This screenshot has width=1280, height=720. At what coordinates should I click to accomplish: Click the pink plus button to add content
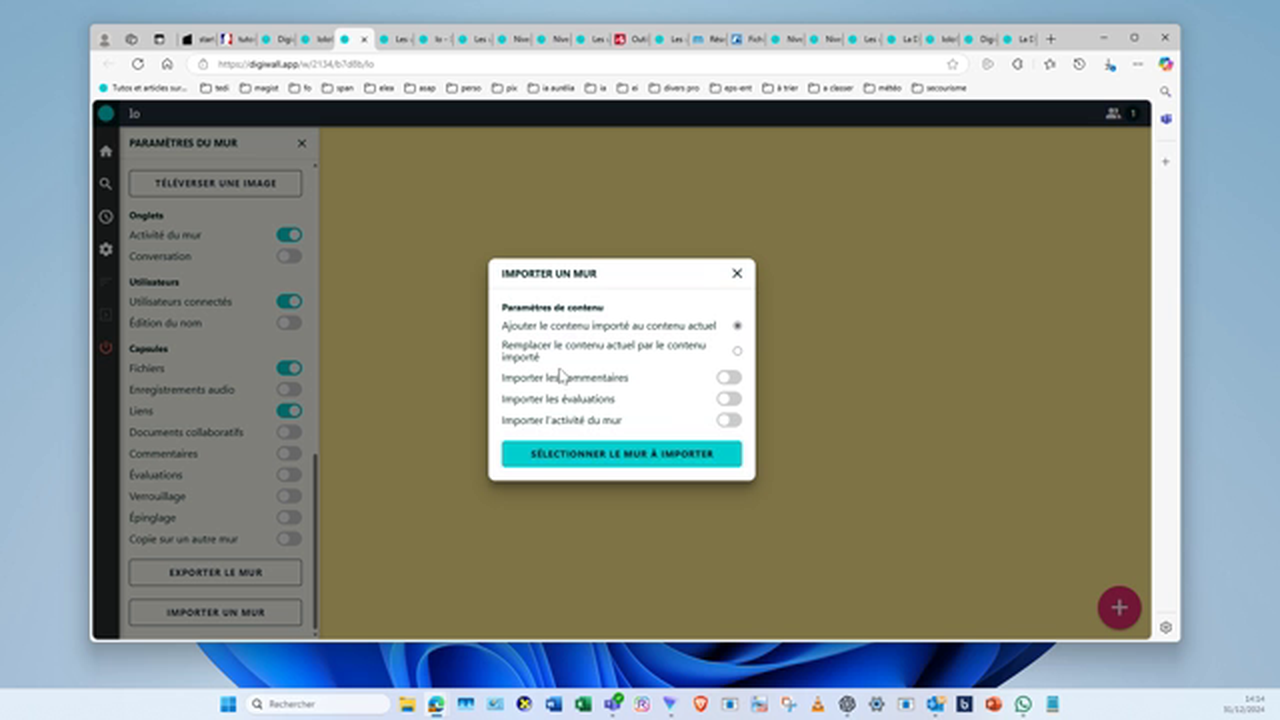pyautogui.click(x=1119, y=607)
